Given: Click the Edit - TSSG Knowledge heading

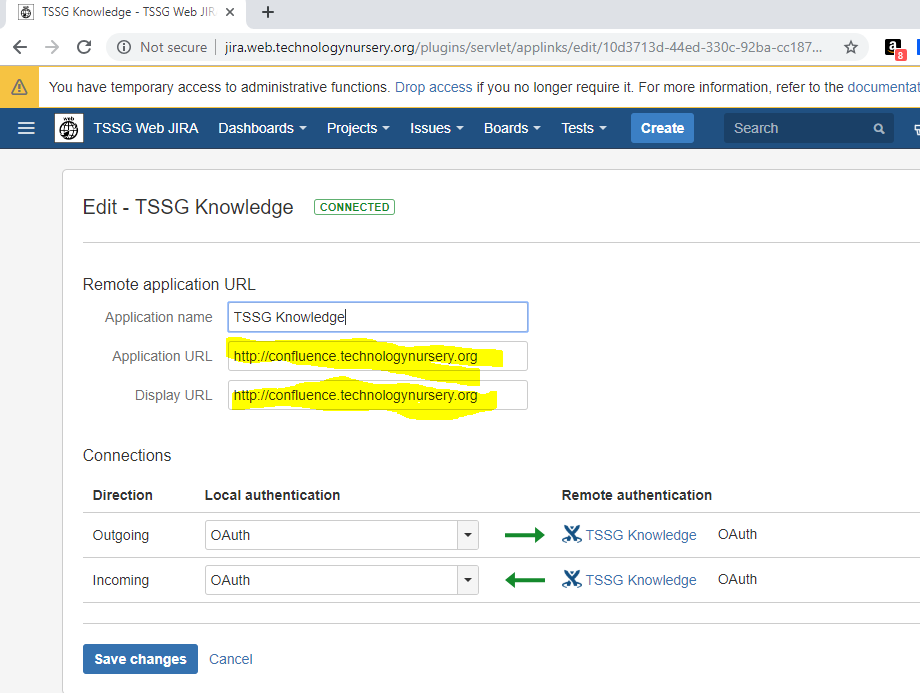Looking at the screenshot, I should click(x=188, y=207).
